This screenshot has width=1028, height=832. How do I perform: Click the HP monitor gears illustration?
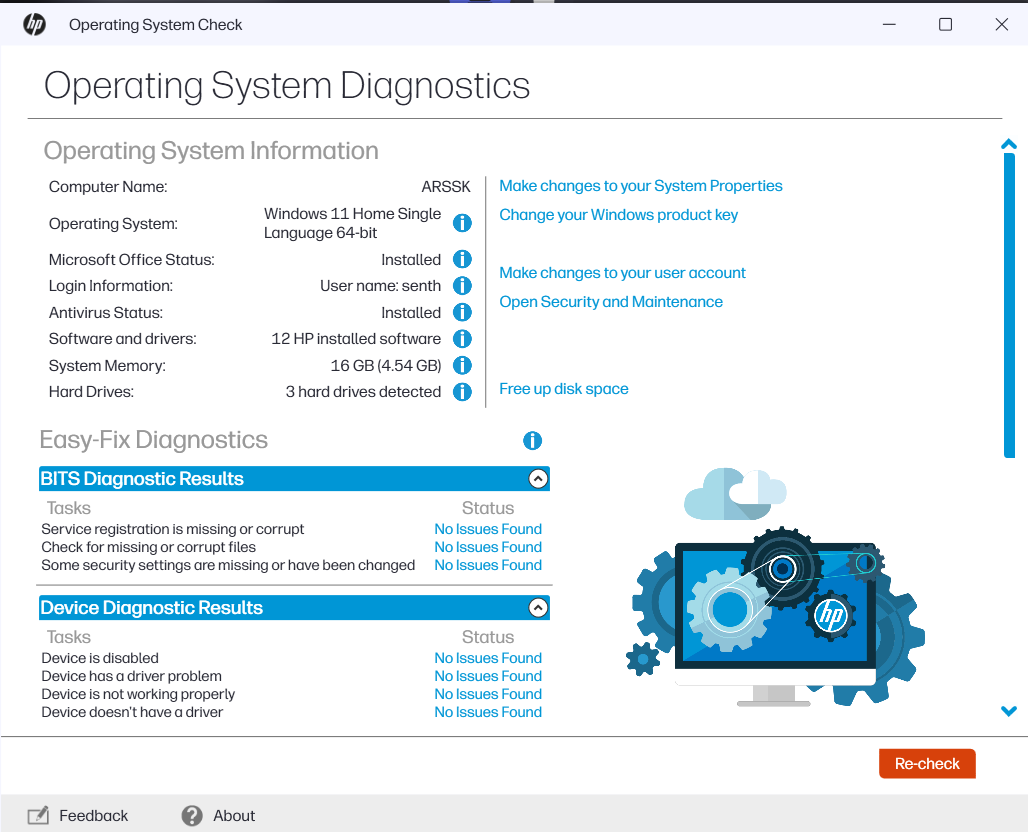775,587
